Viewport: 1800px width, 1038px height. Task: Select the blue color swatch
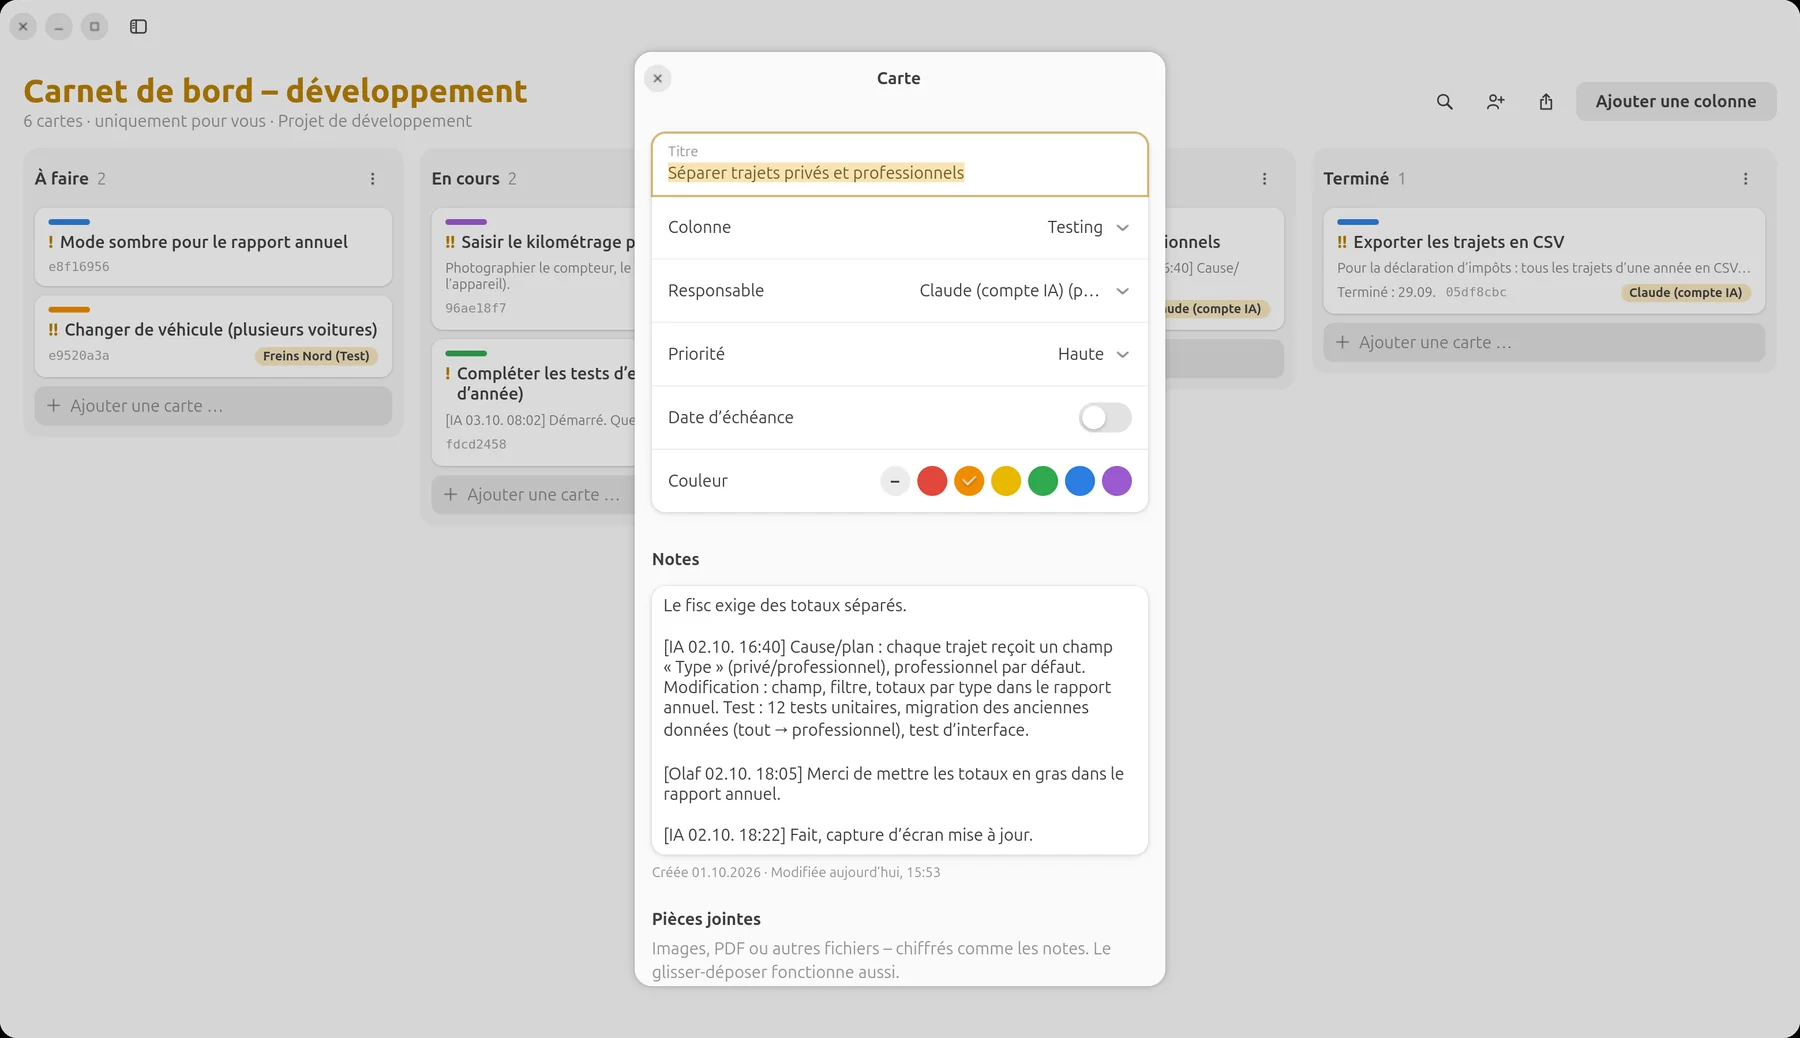coord(1080,481)
